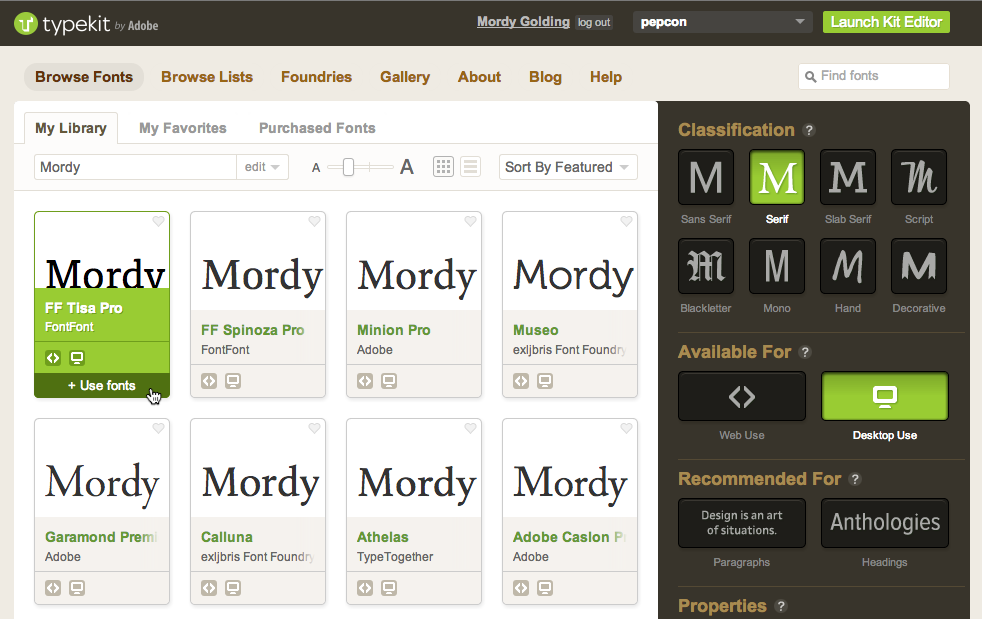This screenshot has width=982, height=619.
Task: Click web use icon on FF Spinoza Pro
Action: point(209,381)
